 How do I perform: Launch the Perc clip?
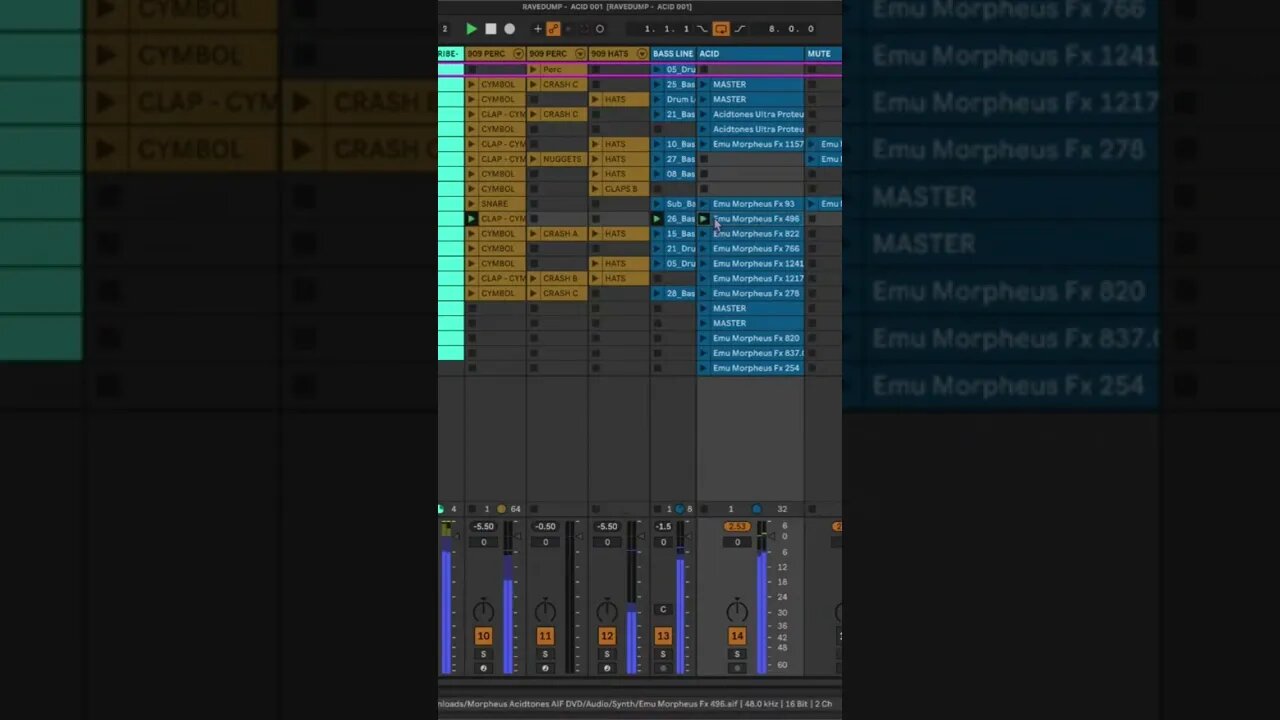[534, 69]
